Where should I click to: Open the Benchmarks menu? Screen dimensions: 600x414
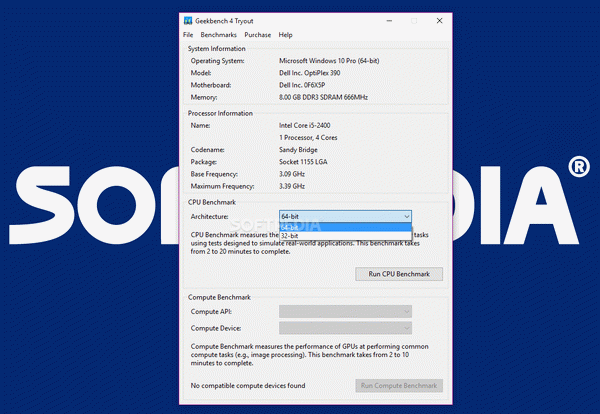coord(217,35)
